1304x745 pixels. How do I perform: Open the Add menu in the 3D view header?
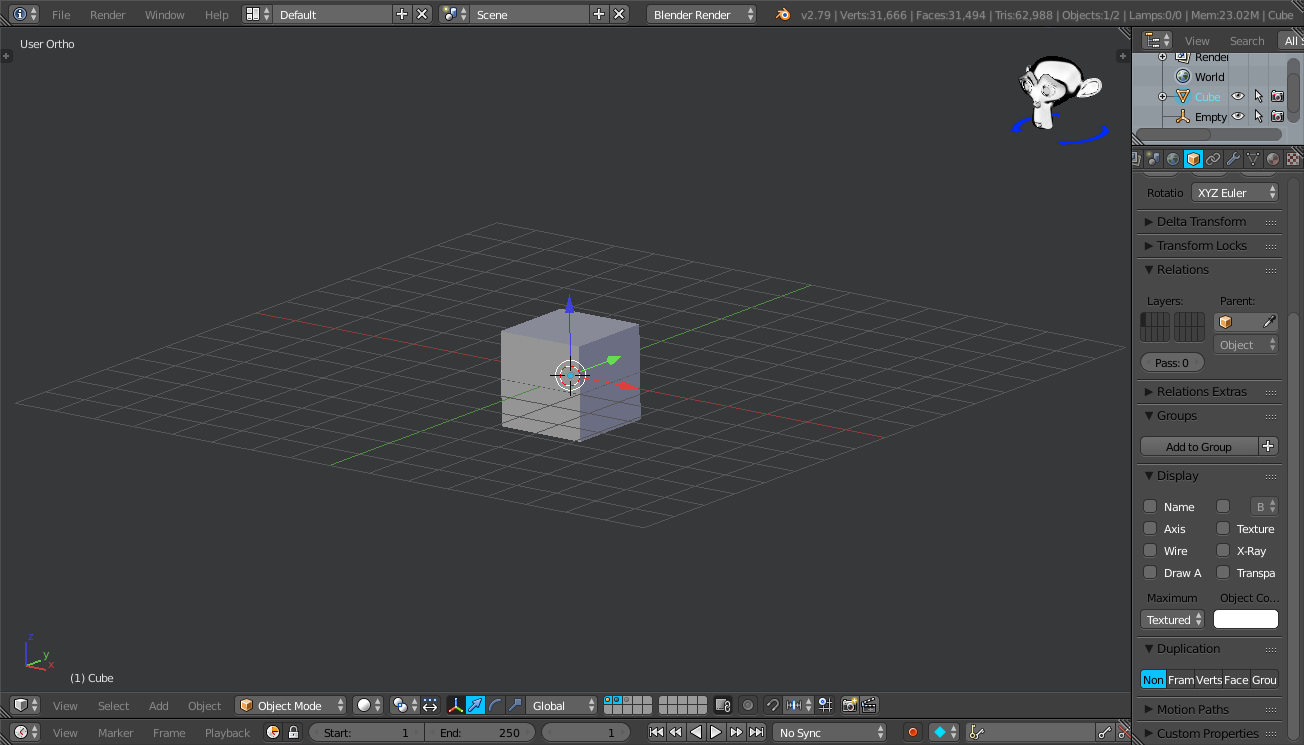click(x=159, y=706)
